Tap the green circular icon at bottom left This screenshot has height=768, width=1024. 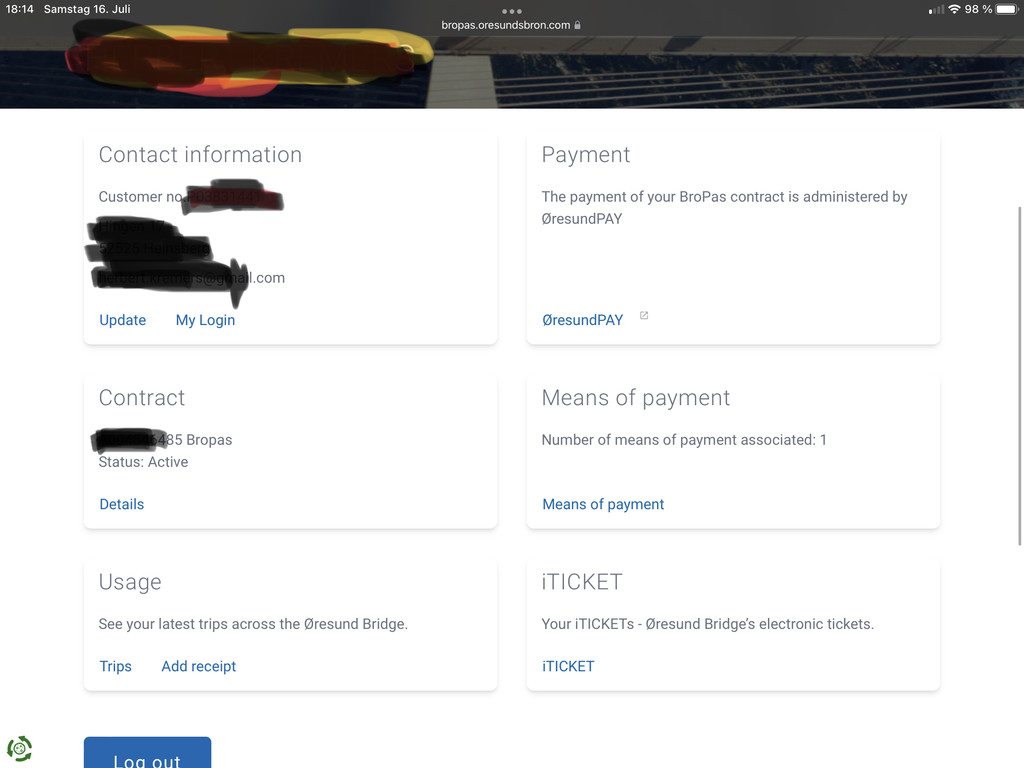pos(20,748)
